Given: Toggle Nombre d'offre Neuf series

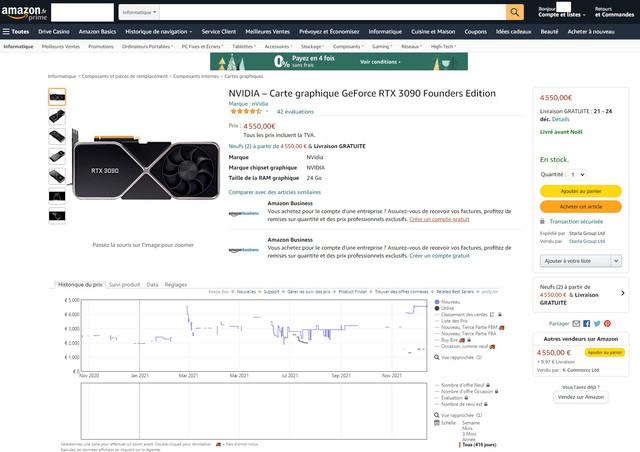Looking at the screenshot, I should [459, 385].
